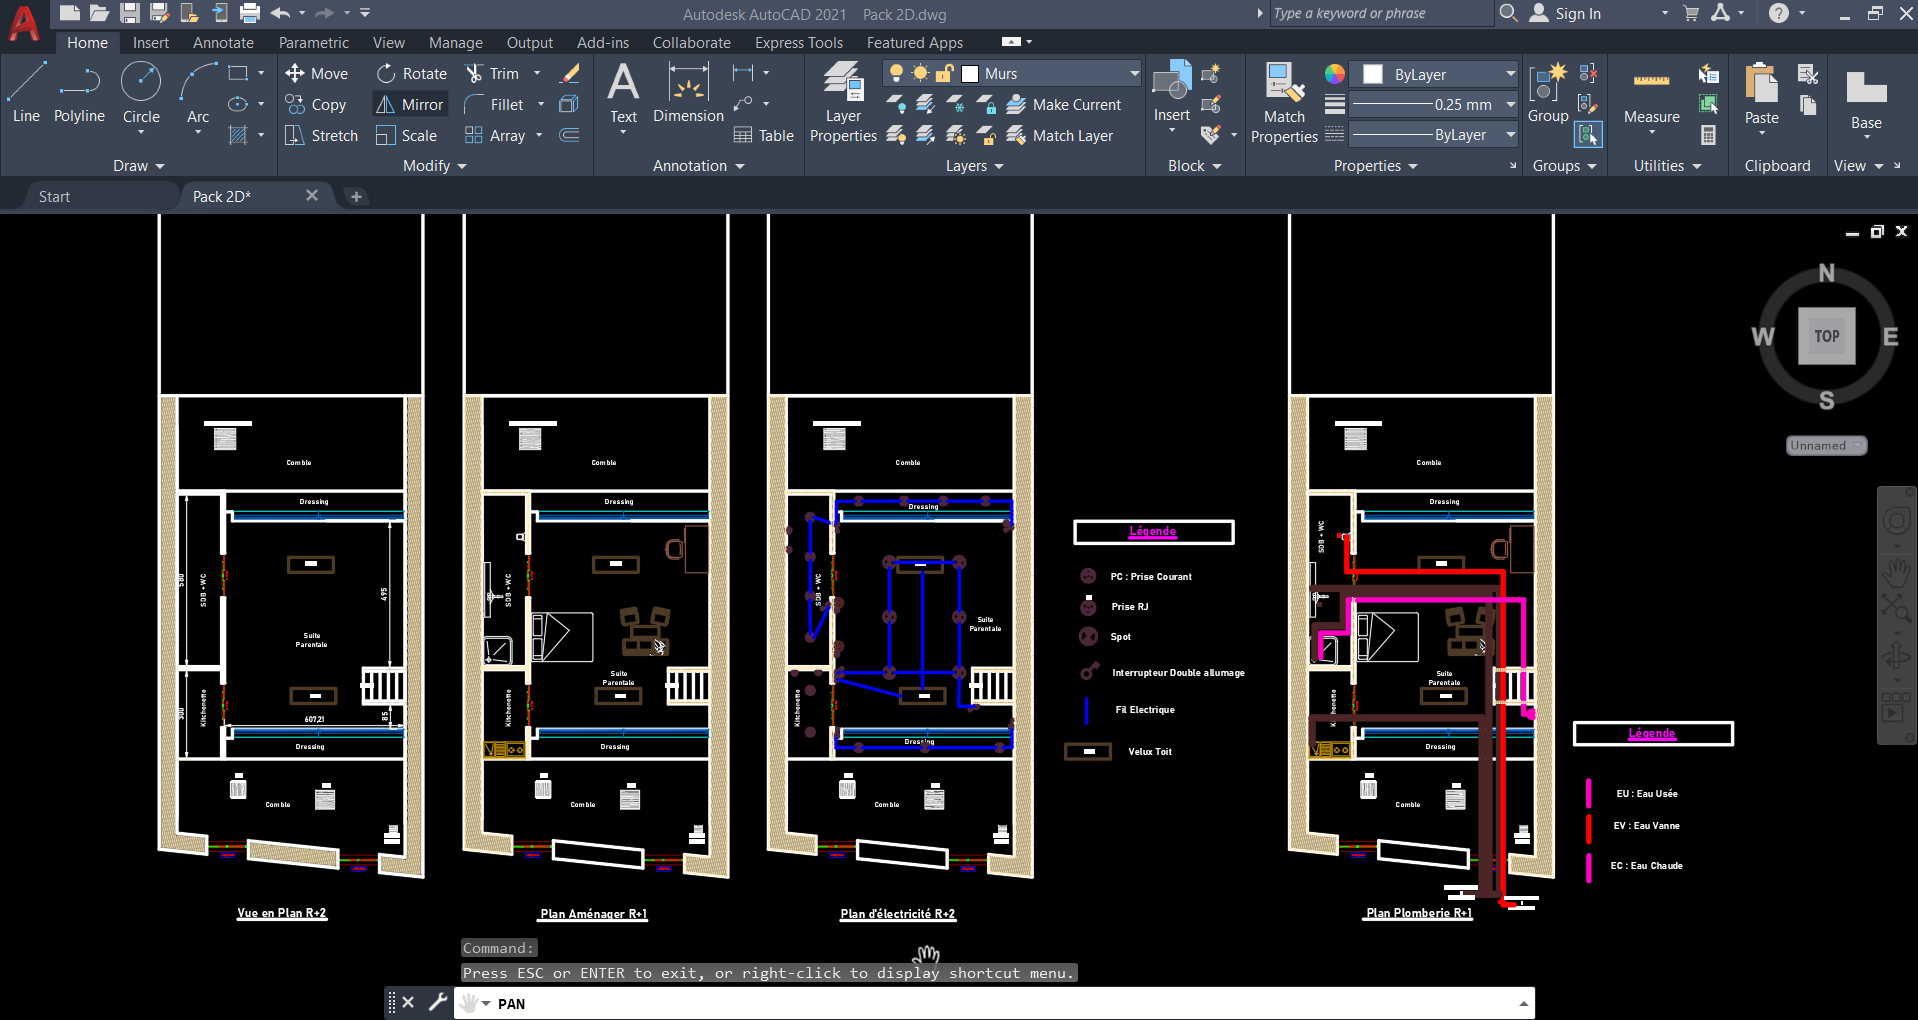Toggle the layer on/off lightbulb for Murs
The height and width of the screenshot is (1020, 1918).
click(896, 74)
